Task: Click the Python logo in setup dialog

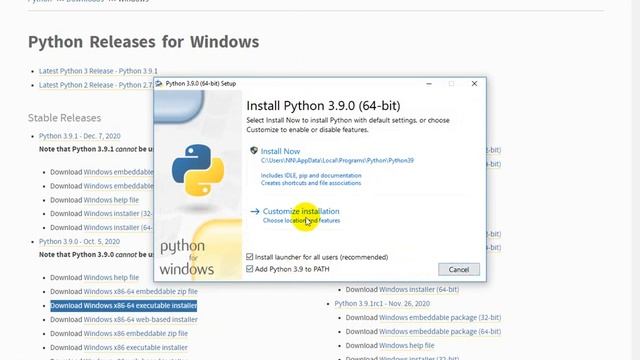Action: pos(198,170)
